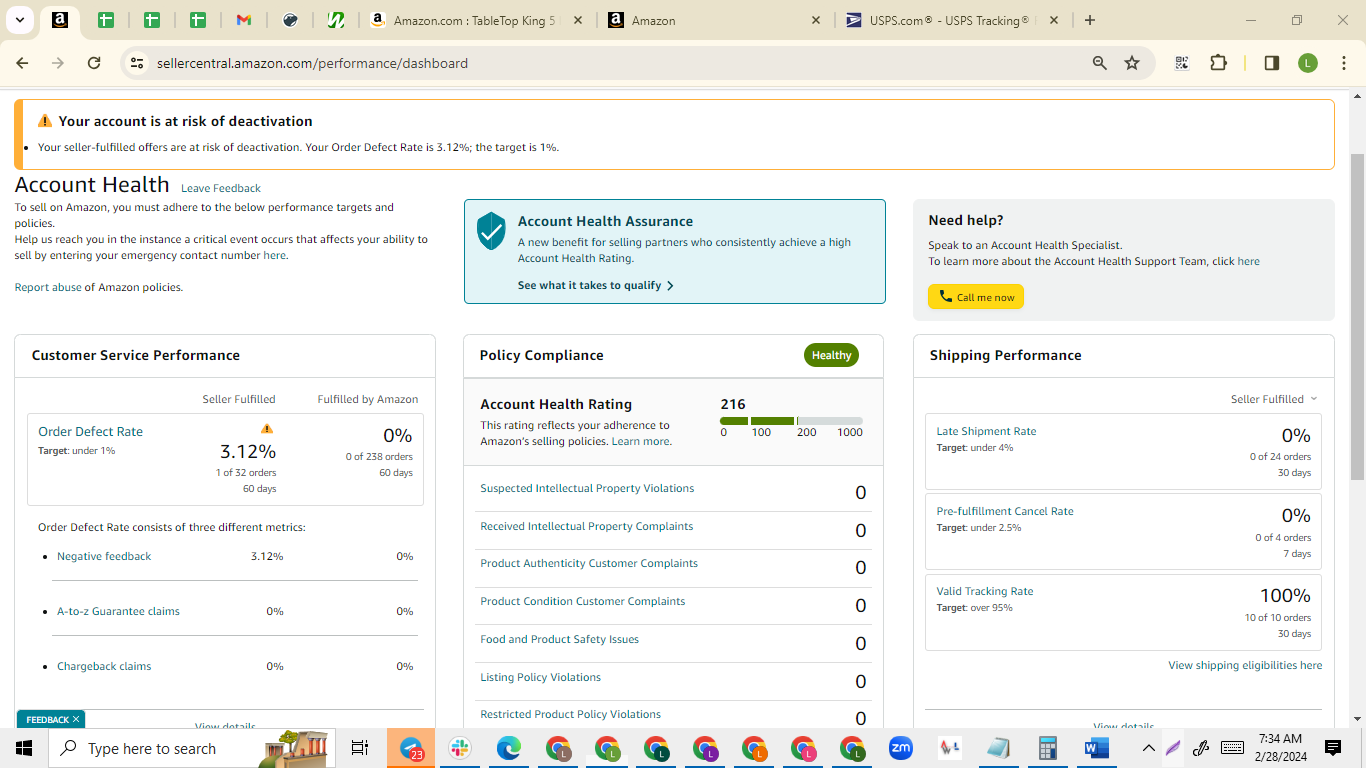The image size is (1366, 768).
Task: Open Calculator from the taskbar
Action: (x=1048, y=748)
